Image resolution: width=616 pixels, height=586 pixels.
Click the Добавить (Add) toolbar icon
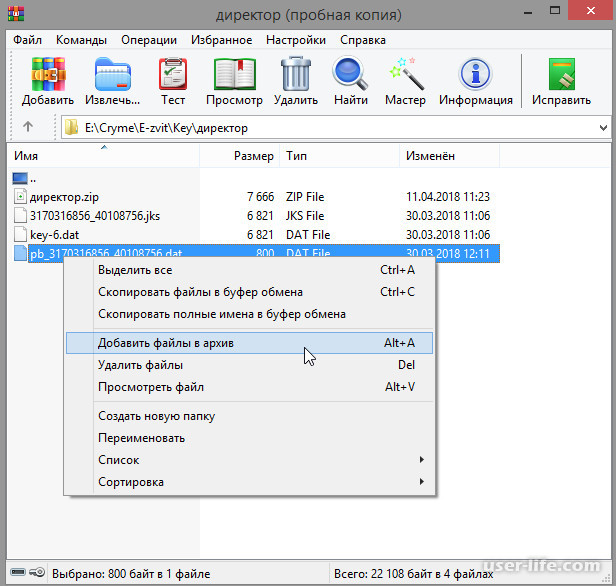point(48,74)
